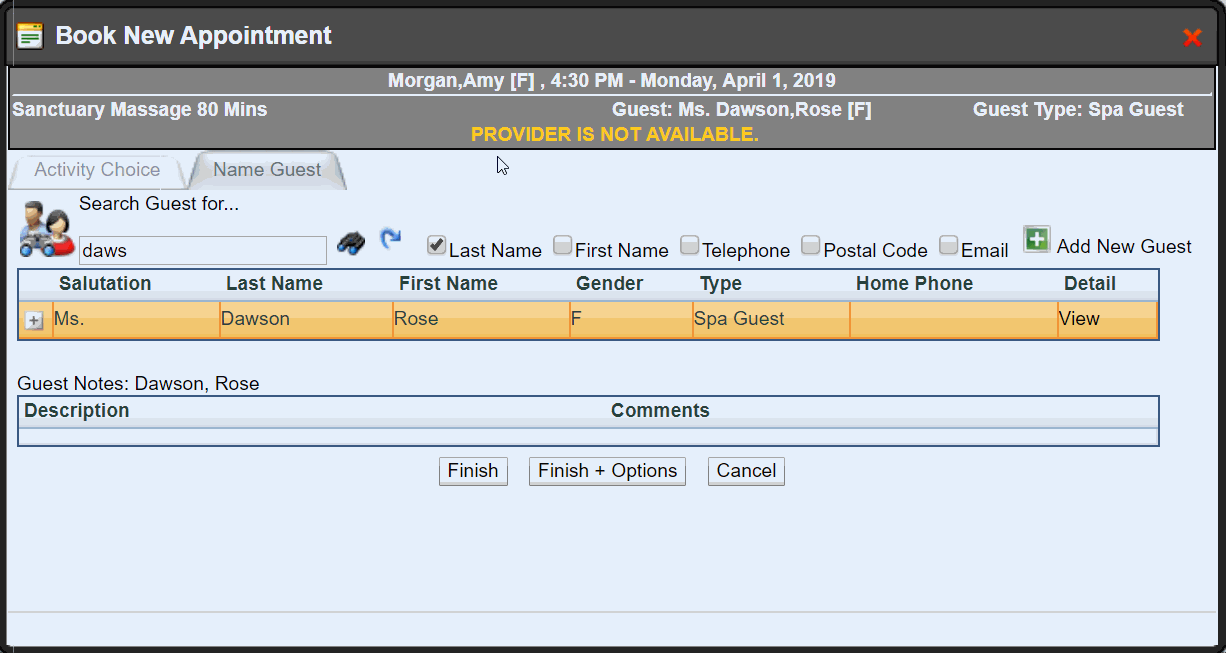The image size is (1226, 653).
Task: Click the Add New Guest label
Action: click(1124, 246)
